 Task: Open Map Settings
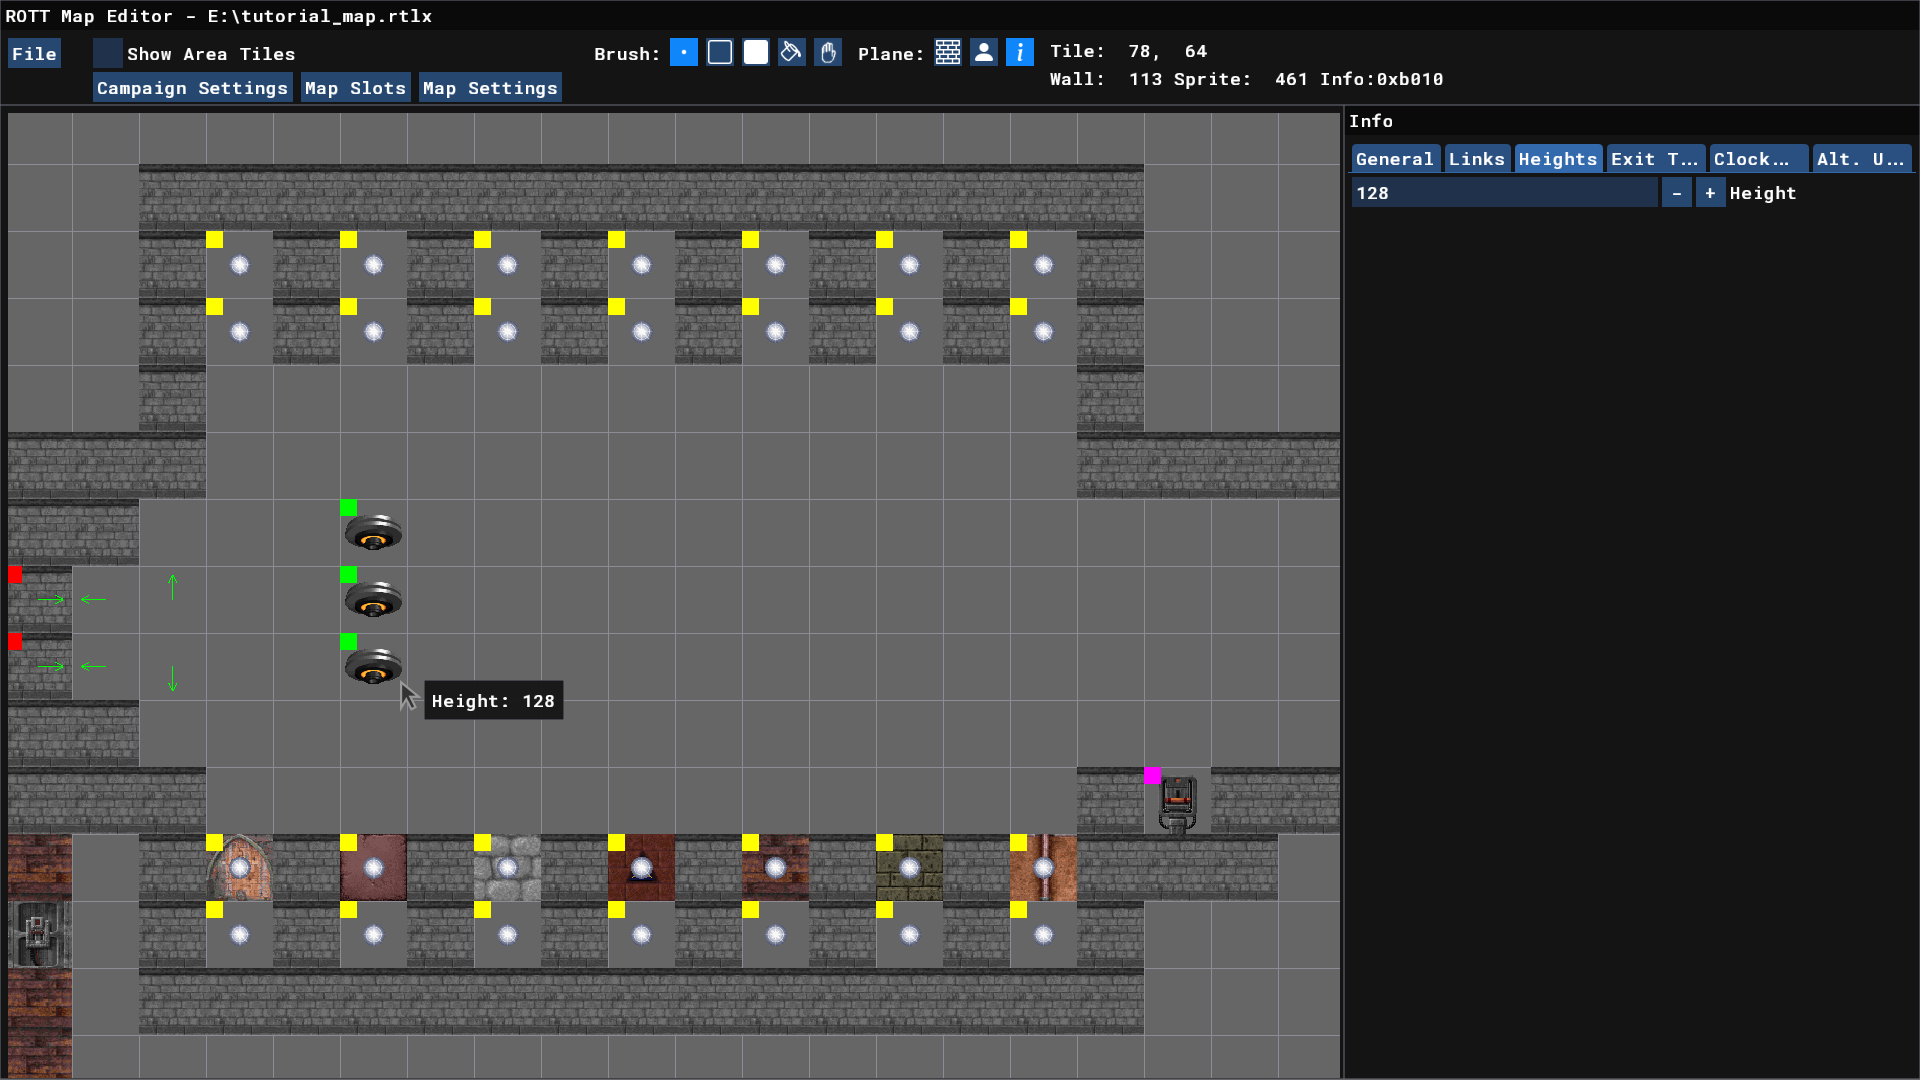click(490, 88)
